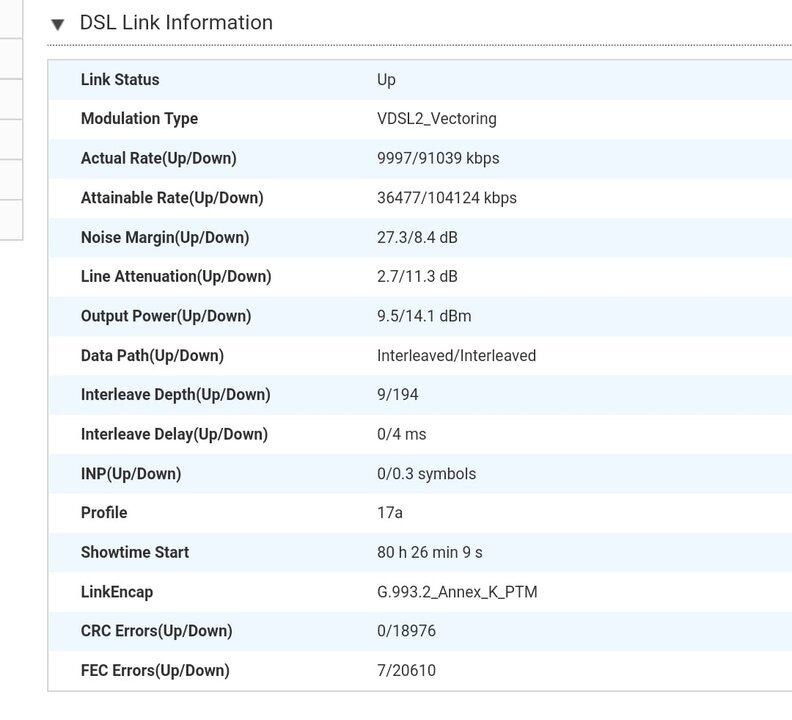792x720 pixels.
Task: Select the Showtime Start uptime value
Action: click(x=430, y=552)
